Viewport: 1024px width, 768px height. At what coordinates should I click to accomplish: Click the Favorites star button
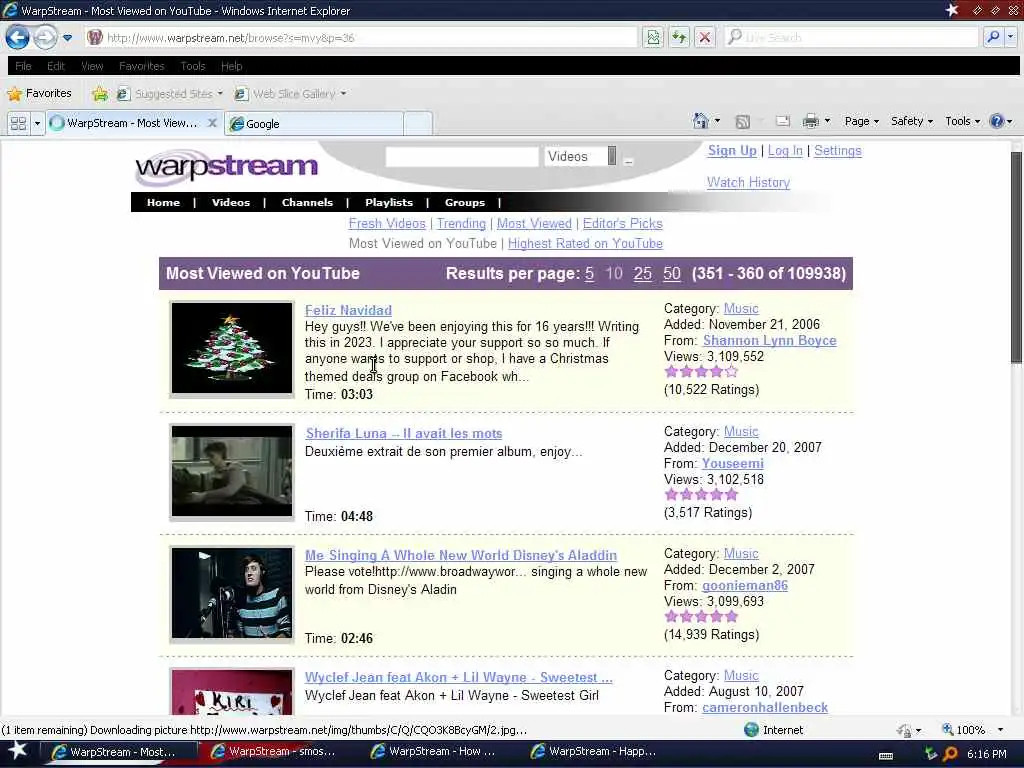39,93
